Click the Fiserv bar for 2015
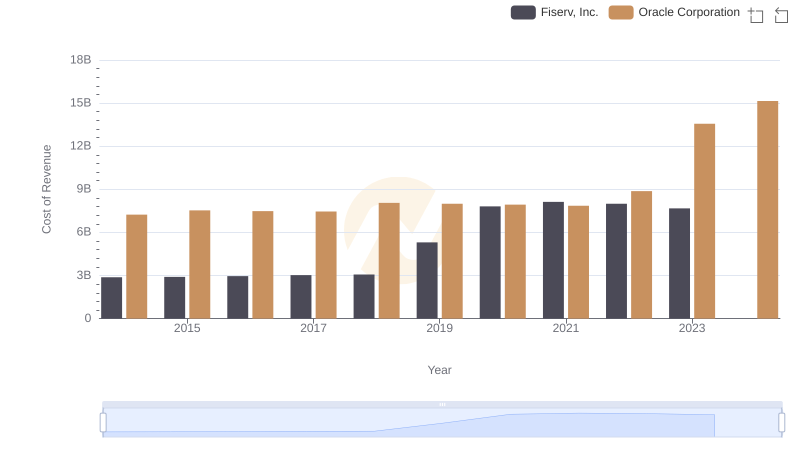Viewport: 800px width, 461px height. pyautogui.click(x=174, y=297)
